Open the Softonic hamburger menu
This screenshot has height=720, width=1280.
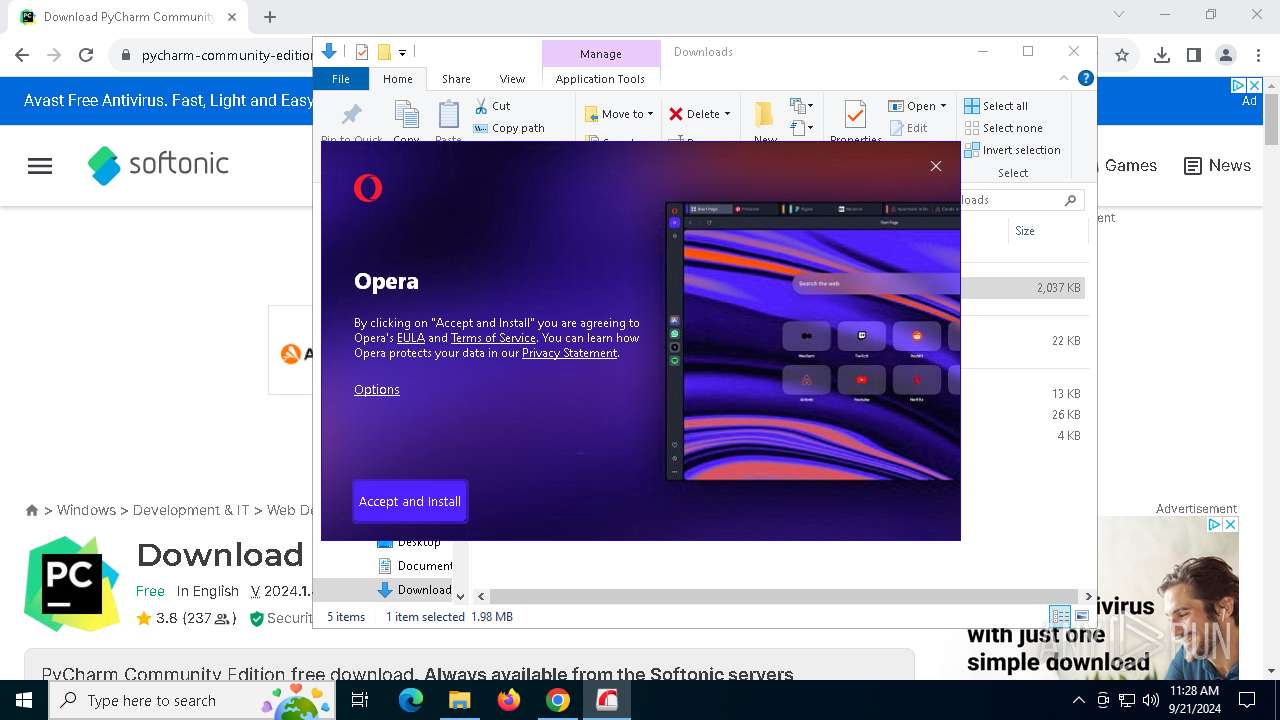tap(40, 166)
